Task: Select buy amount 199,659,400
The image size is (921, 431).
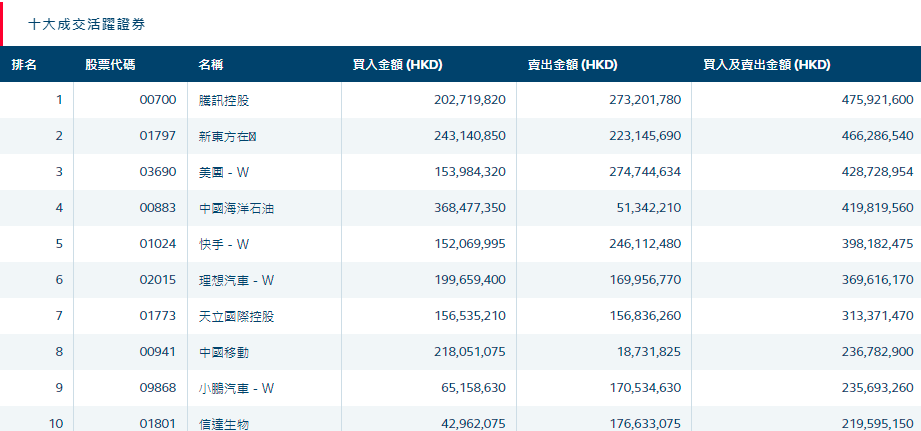Action: pyautogui.click(x=470, y=280)
